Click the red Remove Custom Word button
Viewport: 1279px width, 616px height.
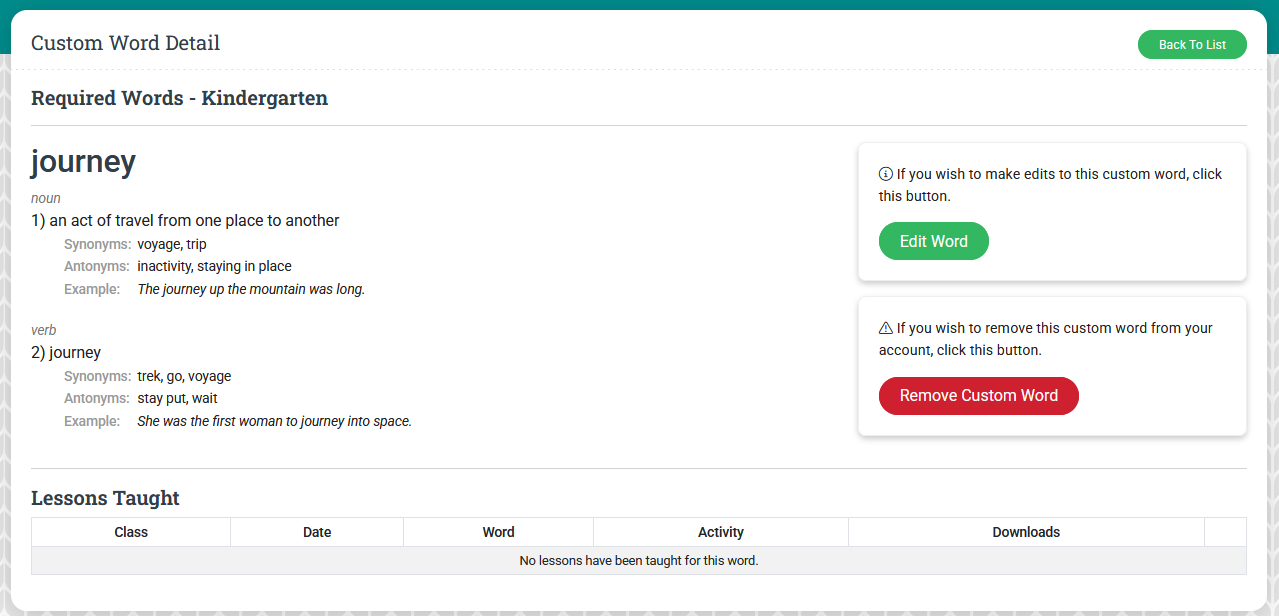coord(978,395)
